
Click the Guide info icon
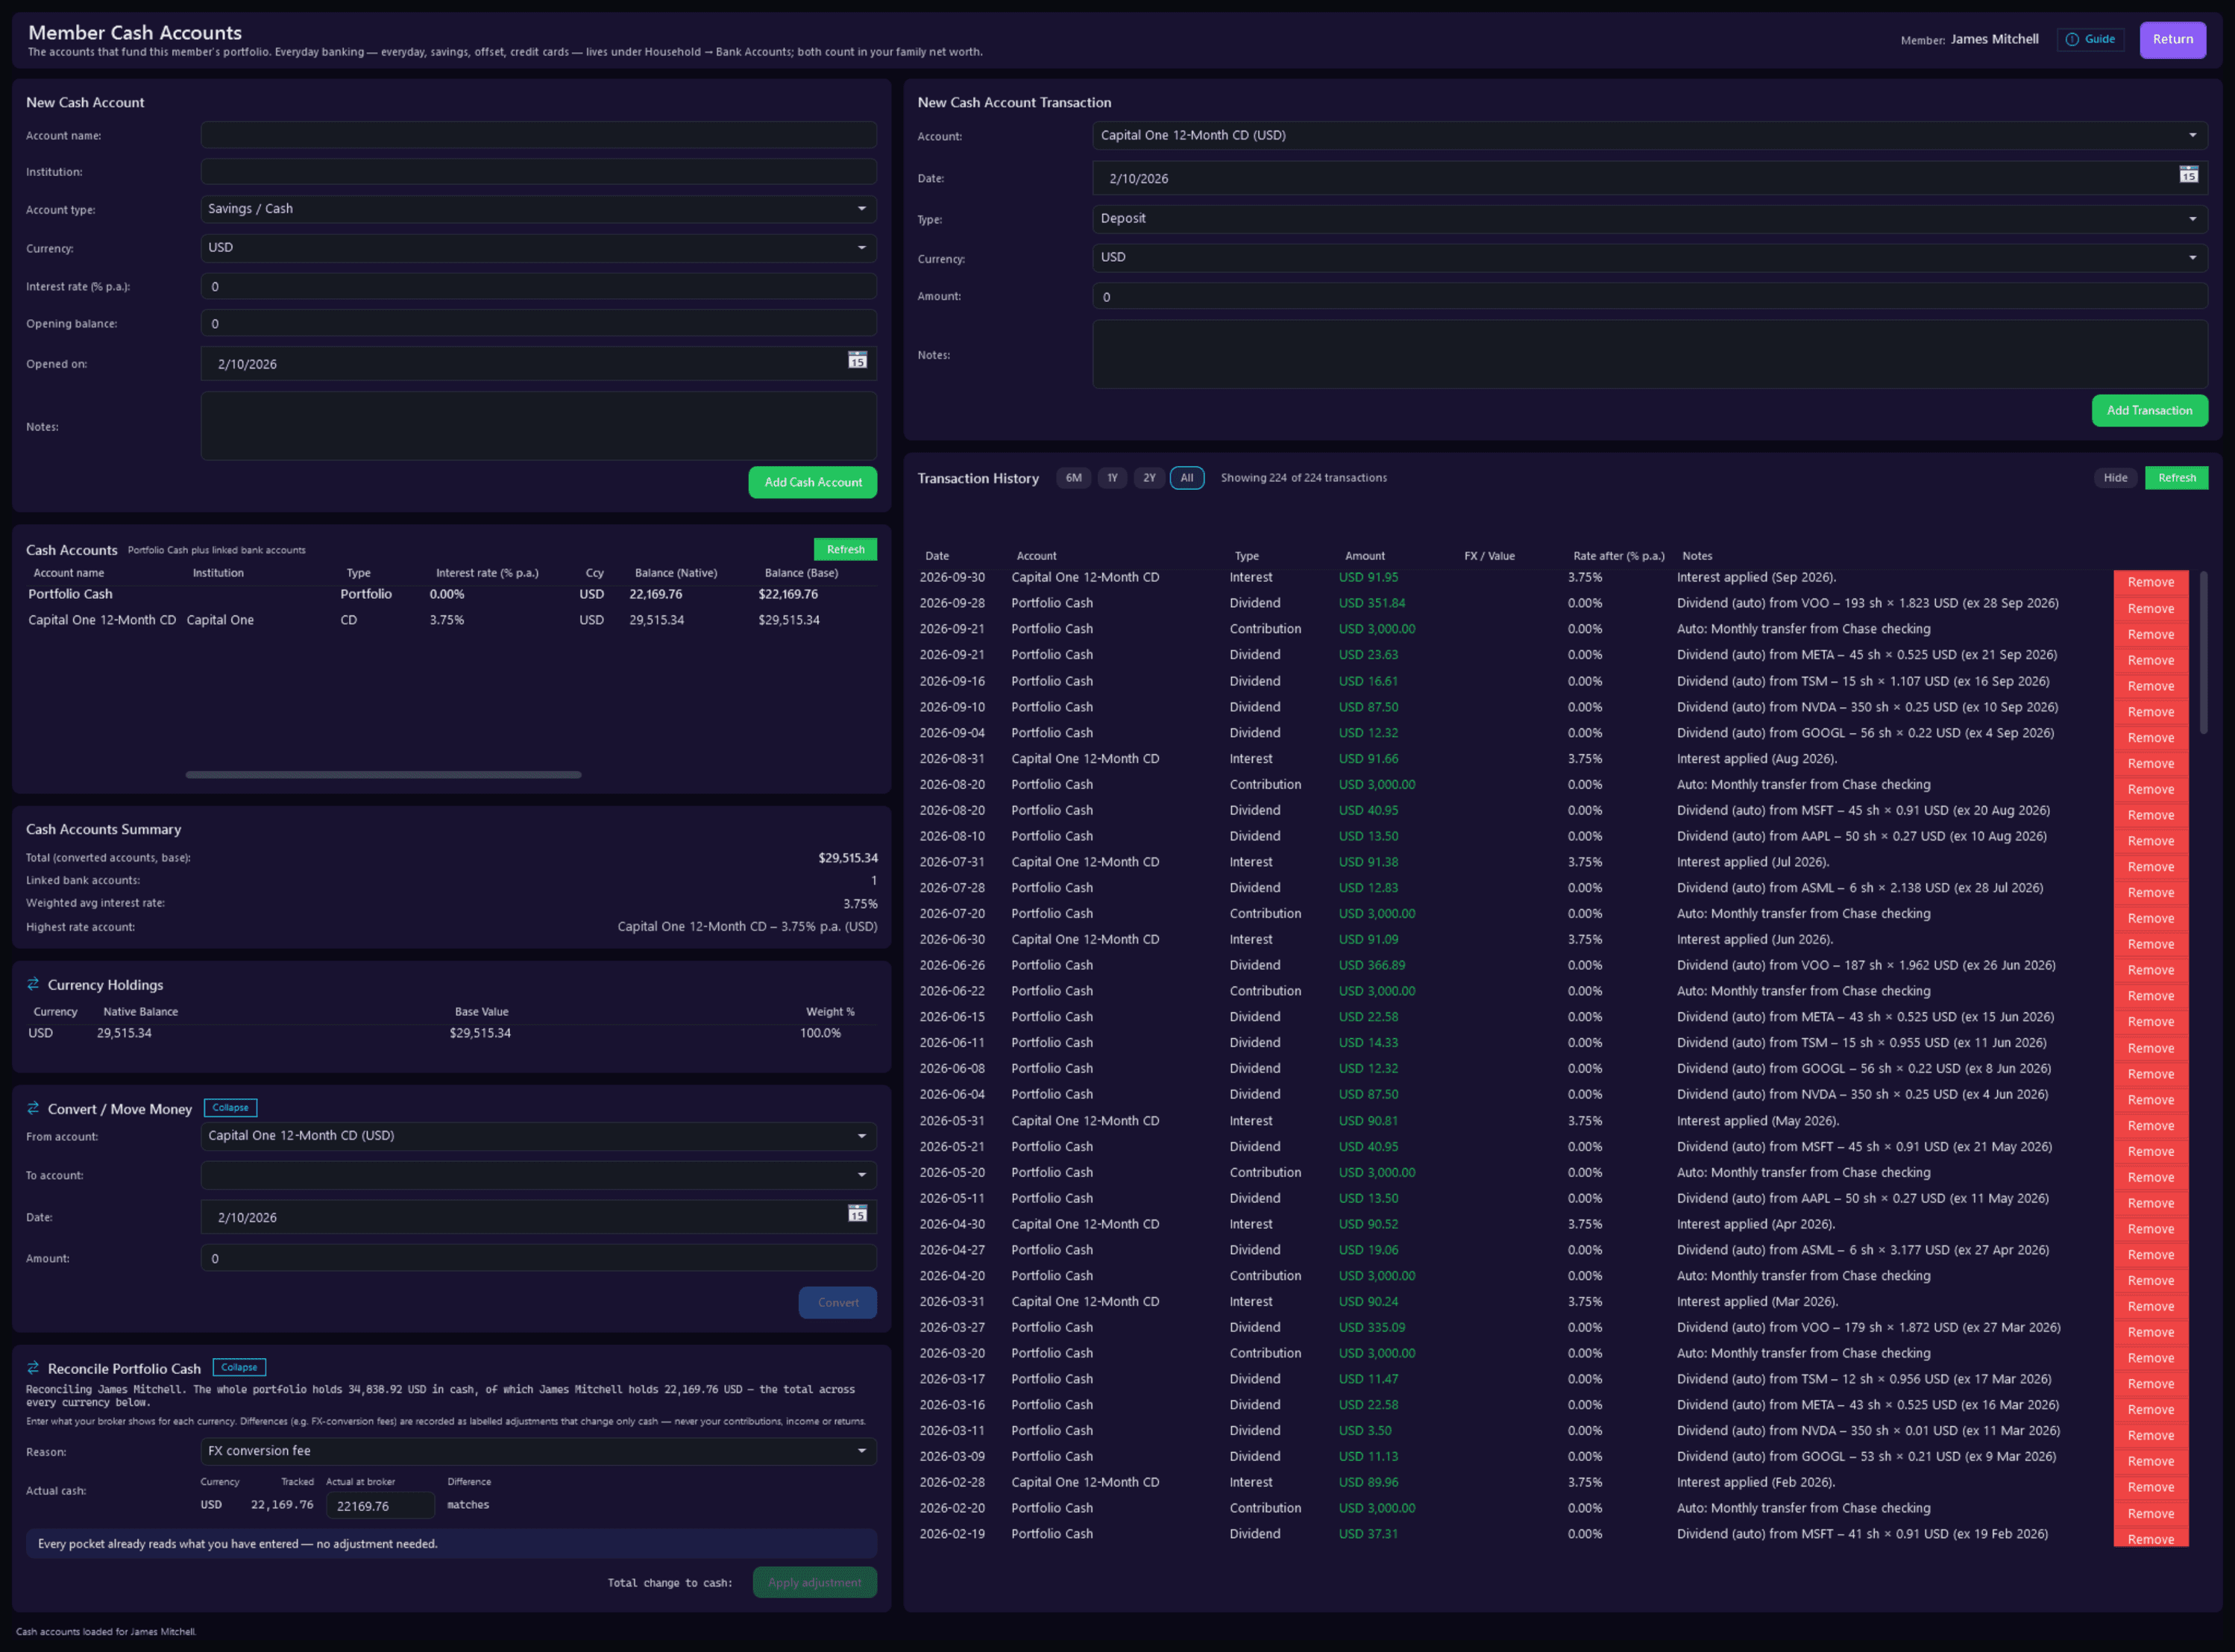pos(2072,39)
